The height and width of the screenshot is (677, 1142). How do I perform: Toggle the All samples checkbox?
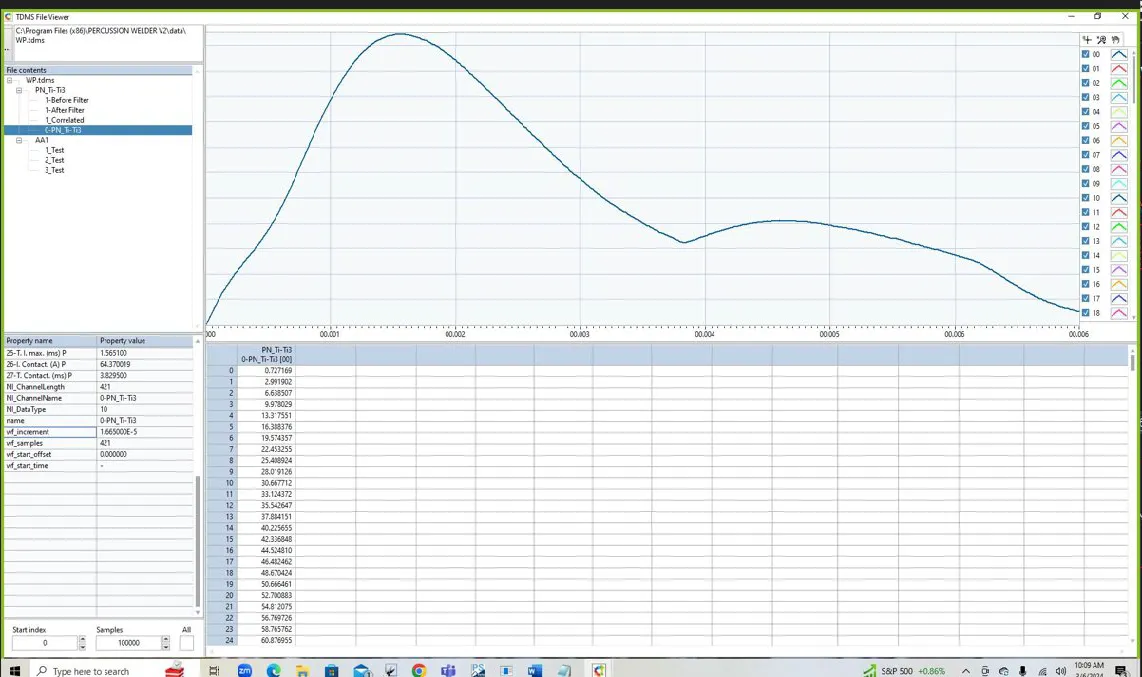pos(186,643)
